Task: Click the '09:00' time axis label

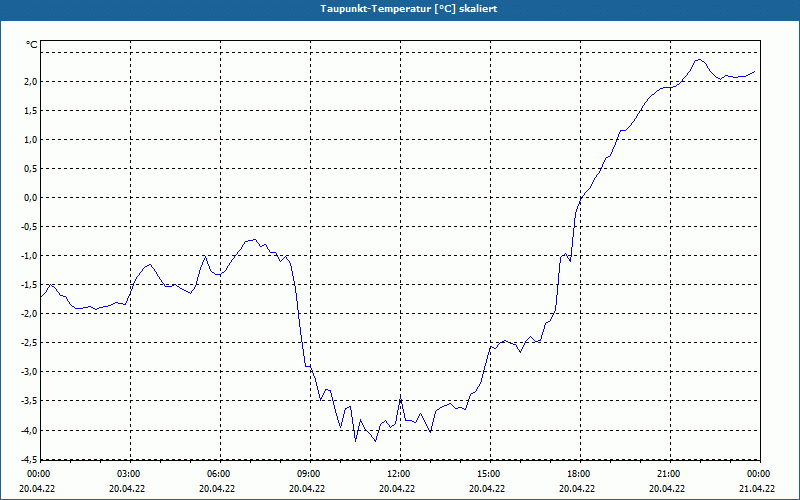Action: (x=308, y=474)
